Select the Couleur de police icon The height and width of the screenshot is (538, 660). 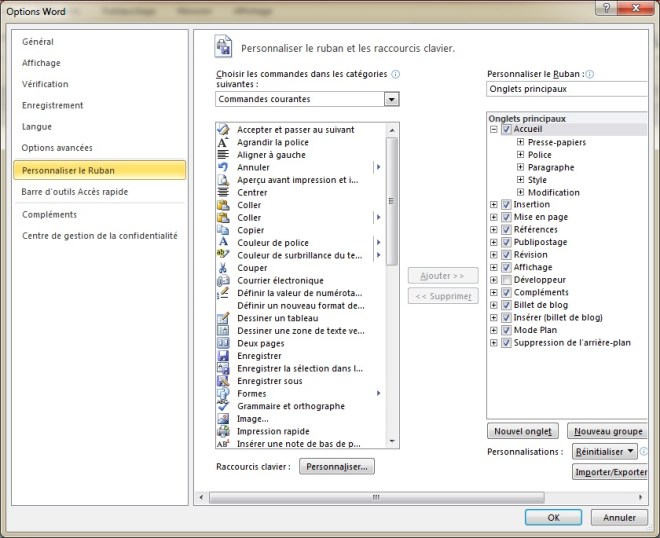223,242
